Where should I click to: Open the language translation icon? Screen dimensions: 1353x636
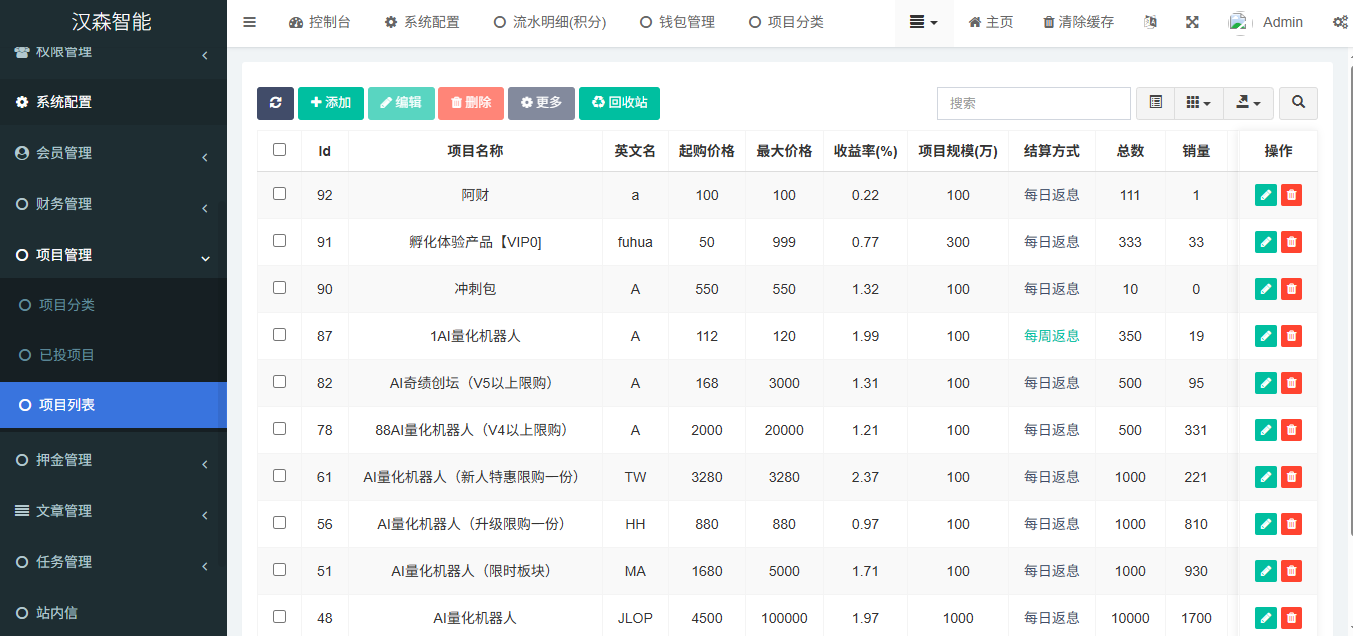click(1150, 20)
